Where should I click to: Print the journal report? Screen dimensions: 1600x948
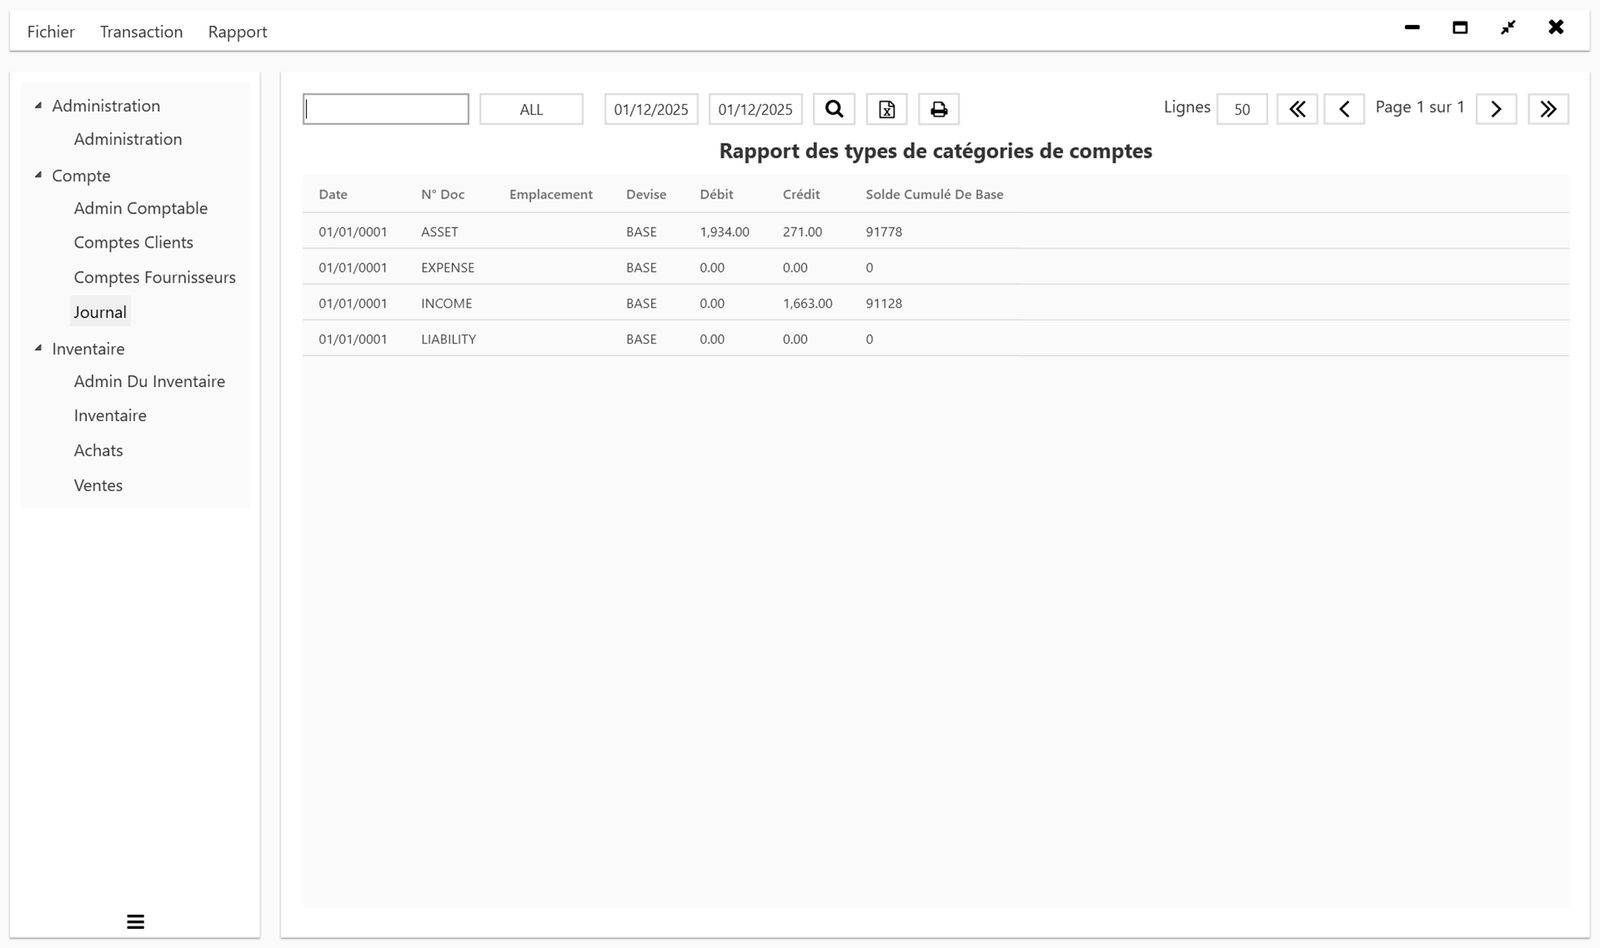point(938,109)
